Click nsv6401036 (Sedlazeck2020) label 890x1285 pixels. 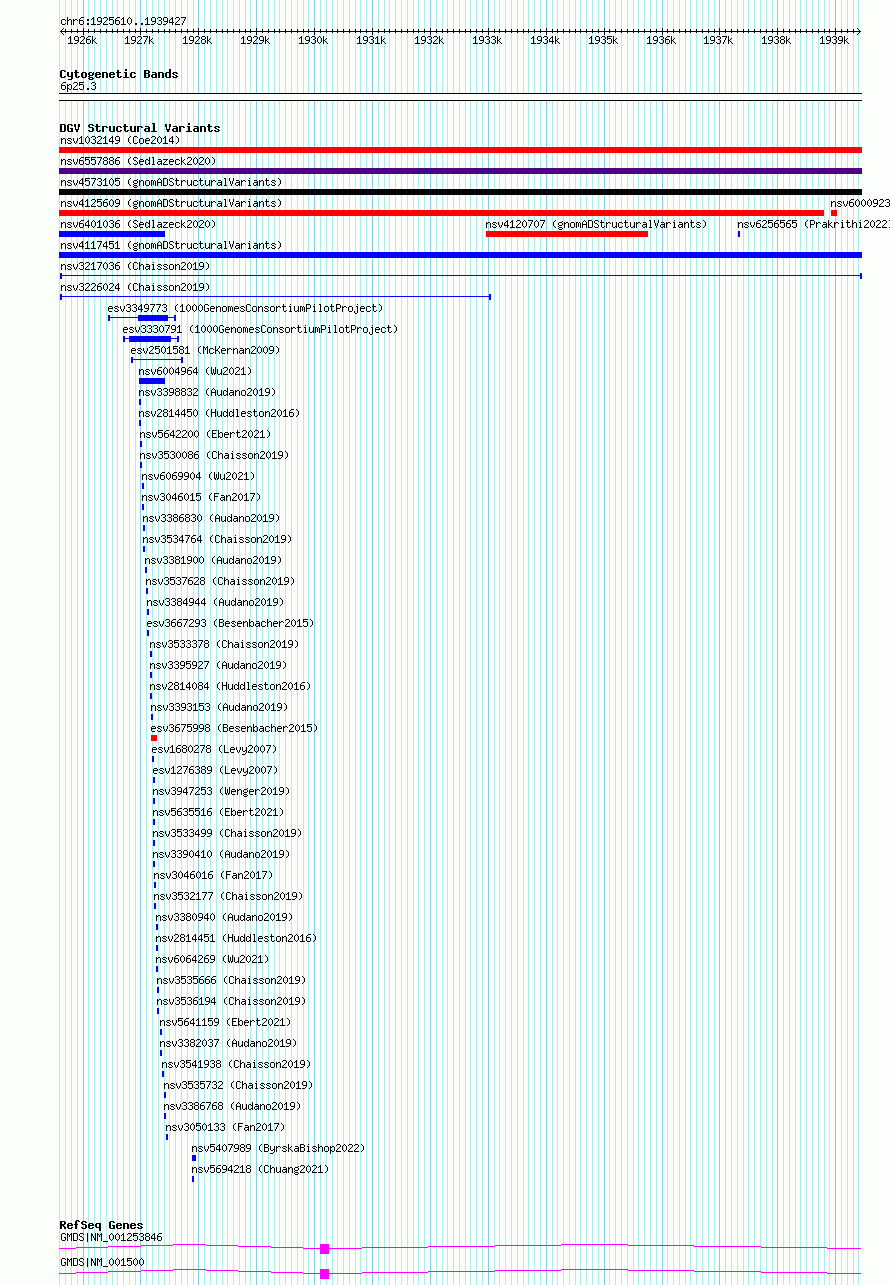(x=138, y=224)
